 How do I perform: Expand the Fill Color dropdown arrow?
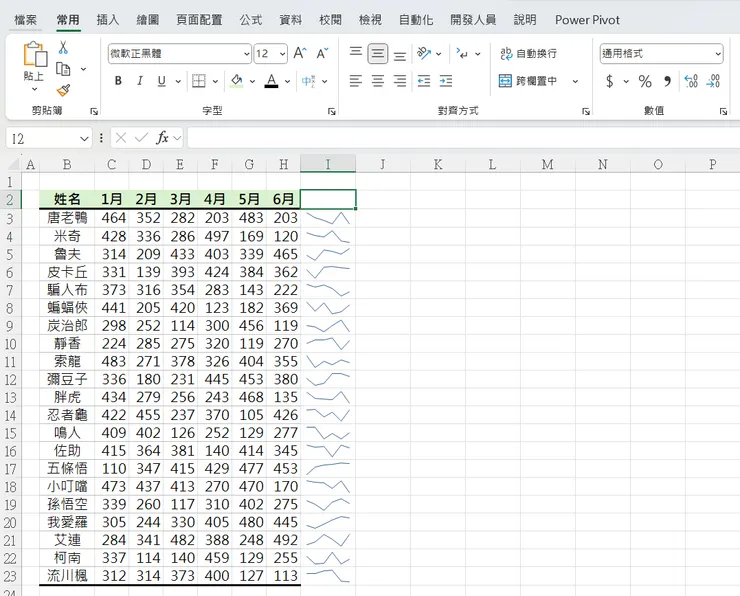point(252,81)
